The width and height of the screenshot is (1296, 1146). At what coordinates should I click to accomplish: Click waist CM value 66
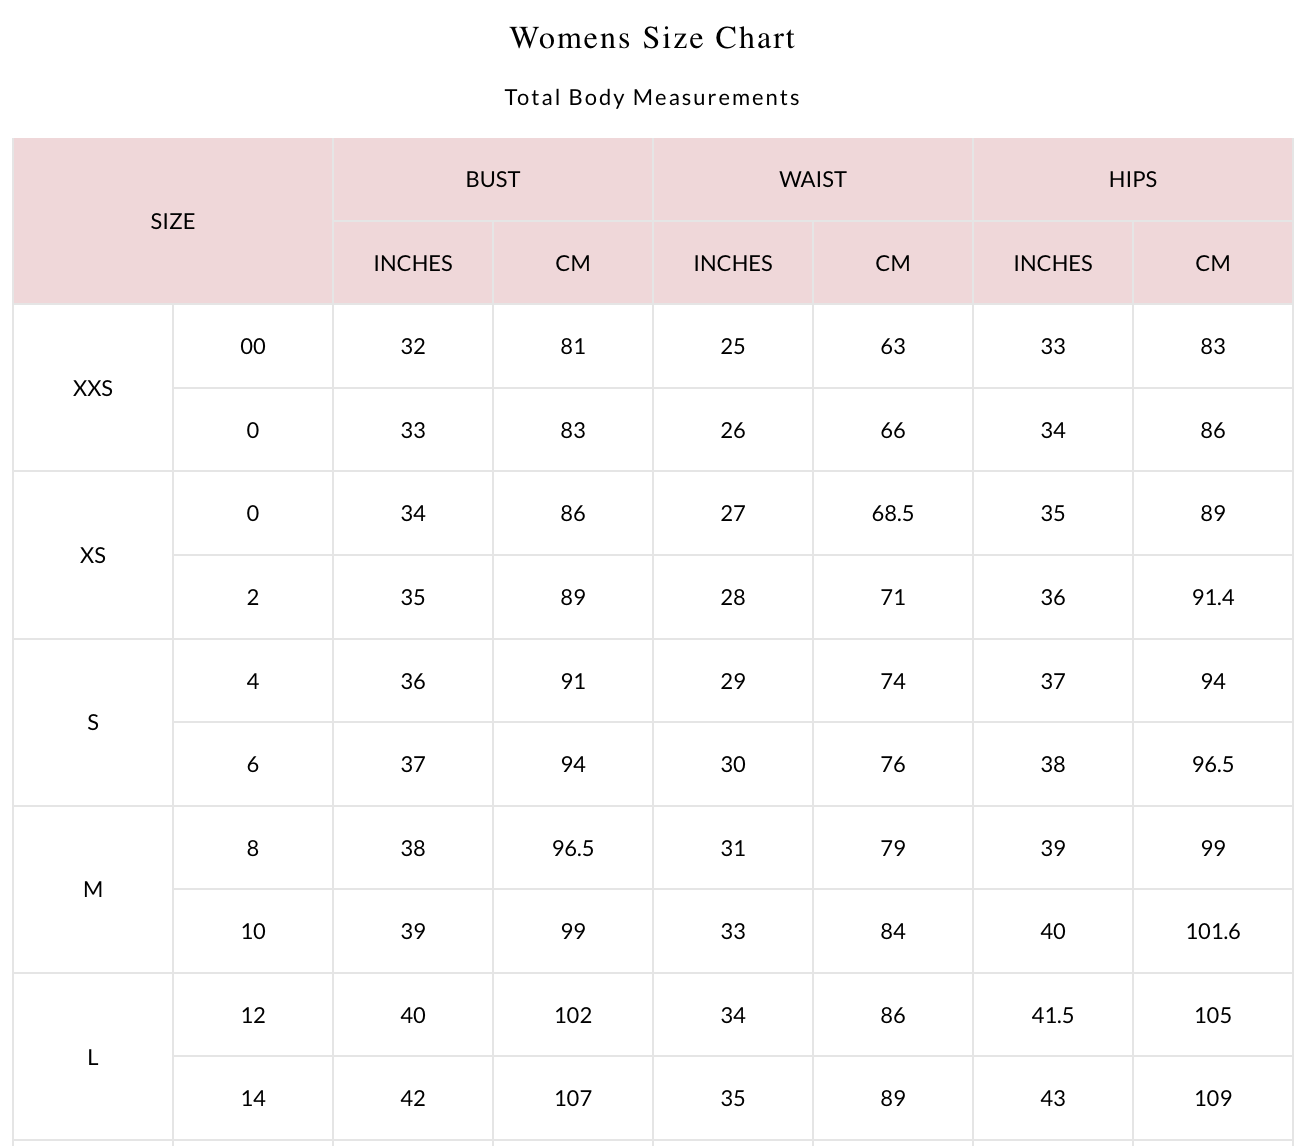click(893, 430)
